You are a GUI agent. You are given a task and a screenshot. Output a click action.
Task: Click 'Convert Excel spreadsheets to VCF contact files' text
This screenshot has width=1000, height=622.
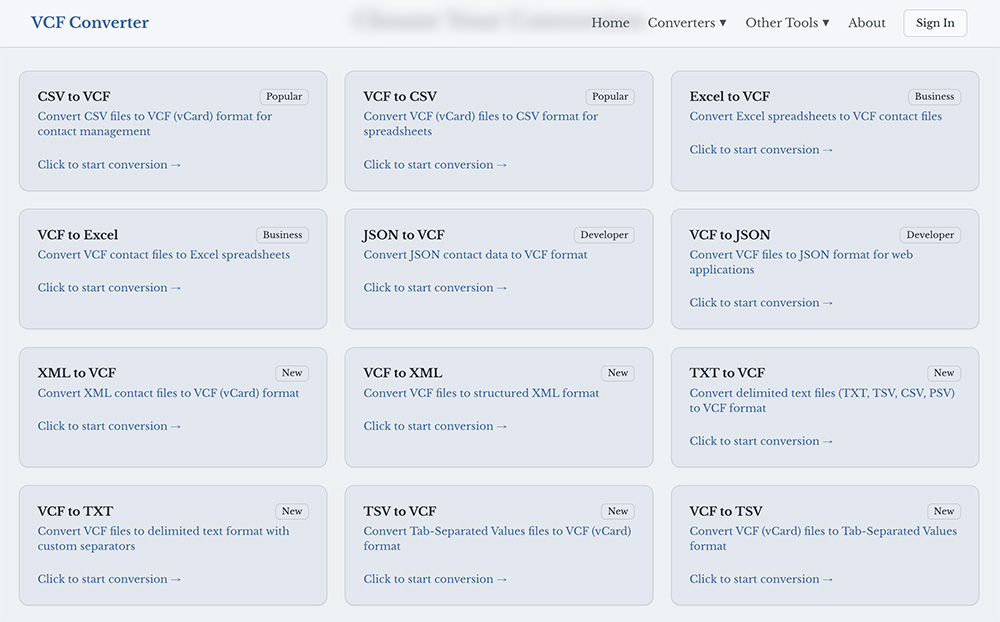[x=816, y=116]
